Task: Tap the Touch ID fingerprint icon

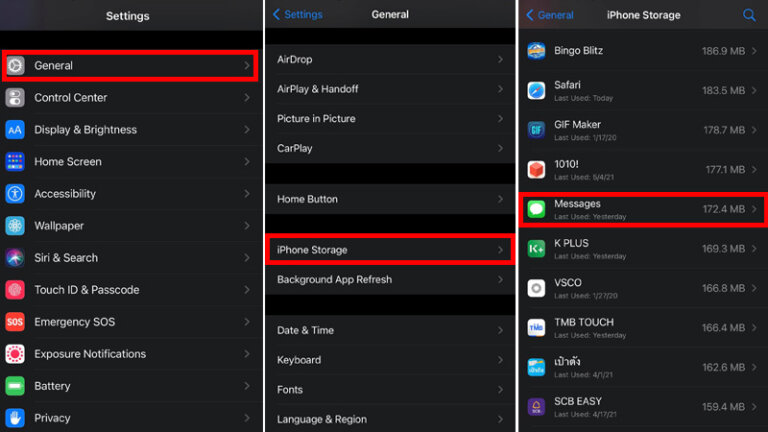Action: (15, 289)
